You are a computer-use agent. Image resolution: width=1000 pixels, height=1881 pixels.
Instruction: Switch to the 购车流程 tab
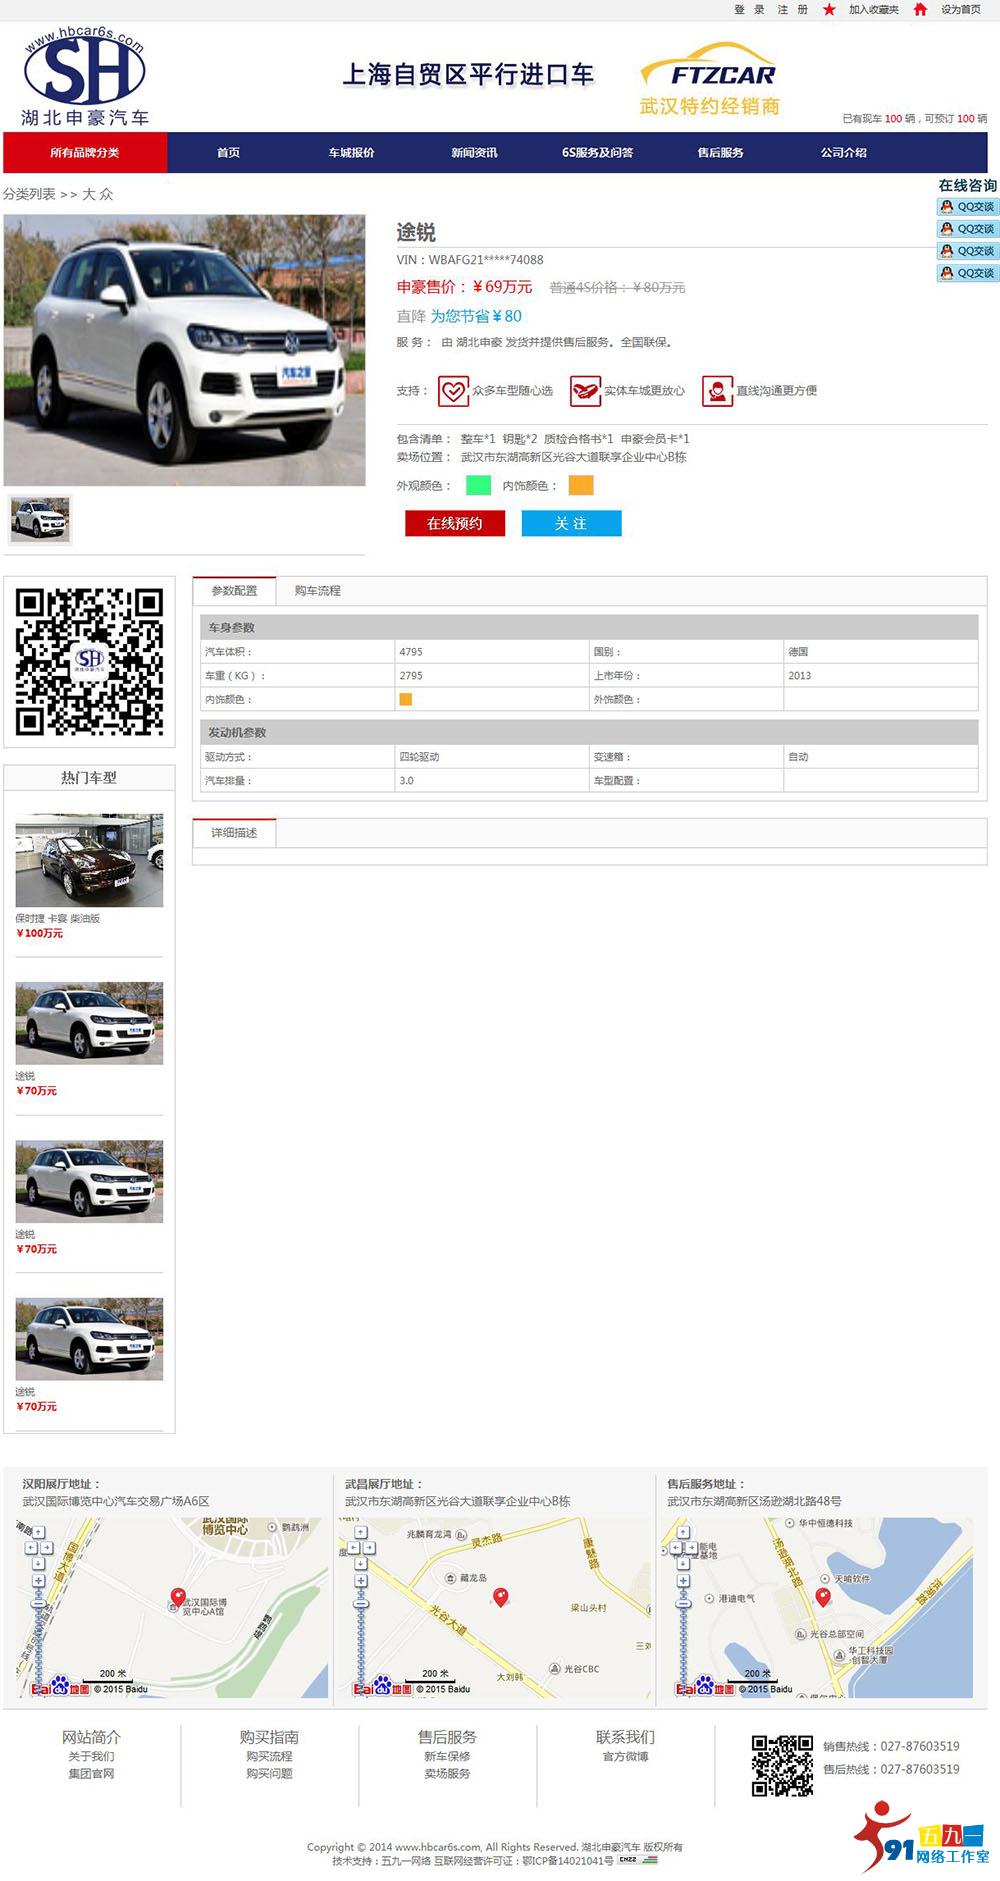click(x=317, y=591)
